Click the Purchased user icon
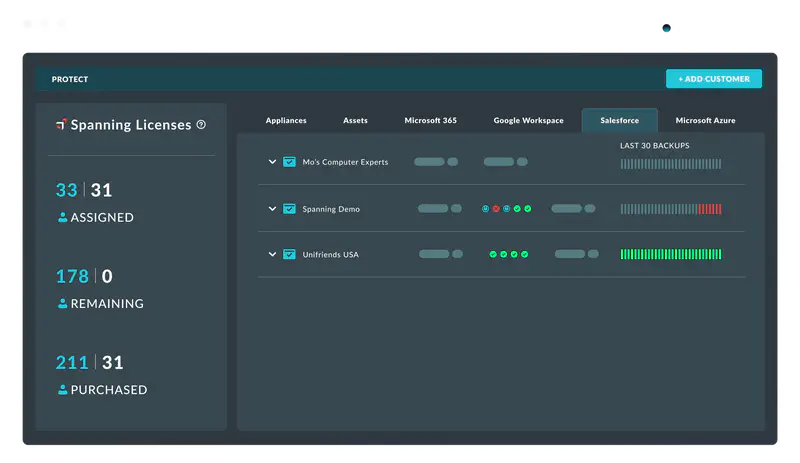 click(62, 390)
